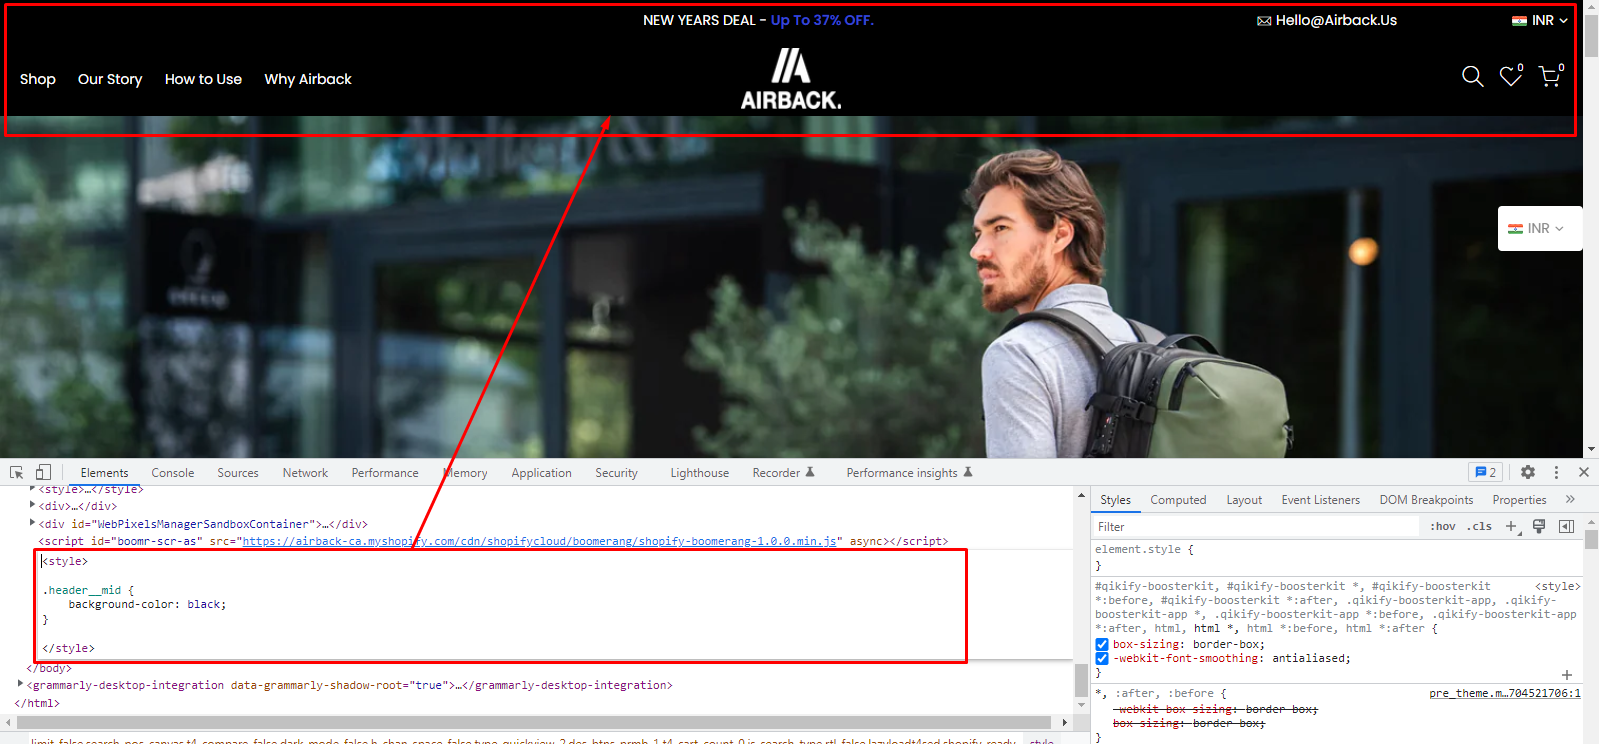
Task: Uncheck the -webkit-font-smoothing property
Action: pyautogui.click(x=1102, y=659)
